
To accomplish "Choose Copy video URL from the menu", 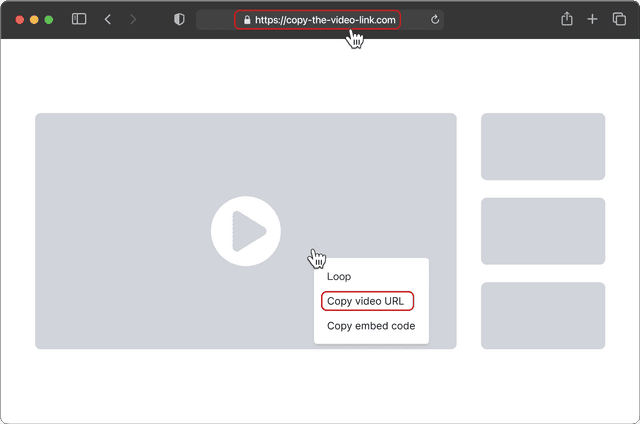I will pyautogui.click(x=366, y=301).
